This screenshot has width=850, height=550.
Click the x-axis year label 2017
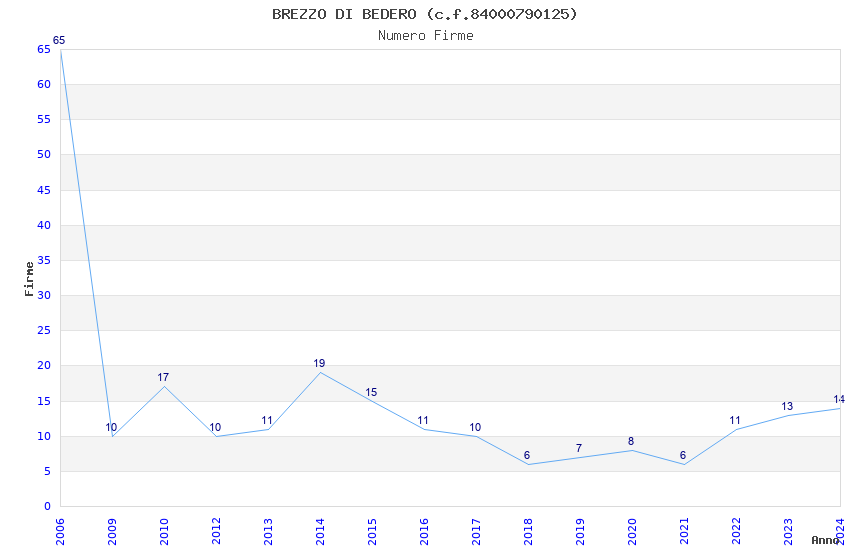pos(476,531)
